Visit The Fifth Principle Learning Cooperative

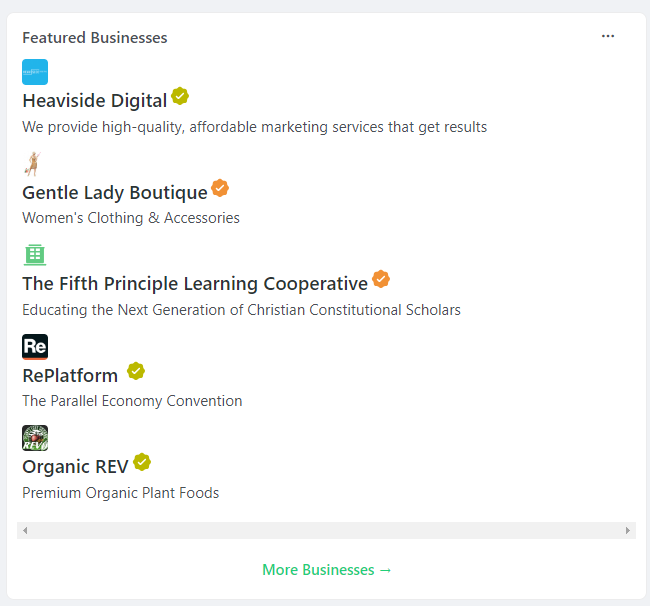coord(195,284)
